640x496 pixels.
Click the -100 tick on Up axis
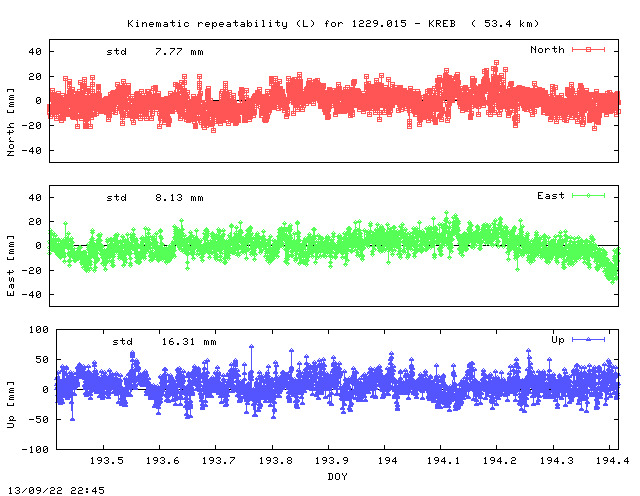pyautogui.click(x=35, y=449)
